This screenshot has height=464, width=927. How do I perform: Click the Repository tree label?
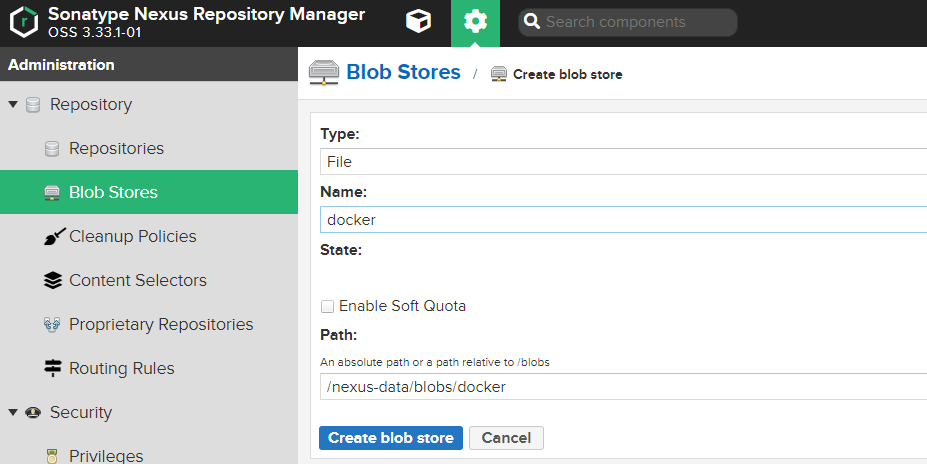click(x=91, y=105)
